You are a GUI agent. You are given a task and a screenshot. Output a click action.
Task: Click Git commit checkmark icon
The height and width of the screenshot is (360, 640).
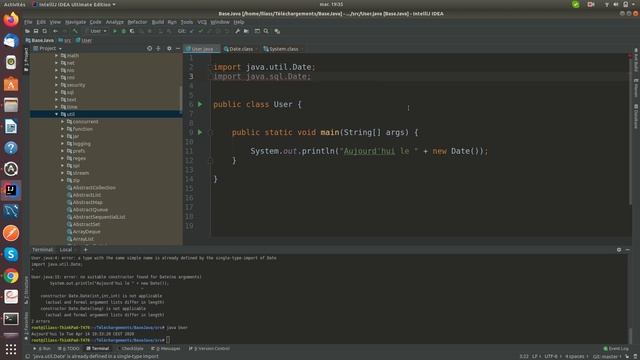(200, 31)
